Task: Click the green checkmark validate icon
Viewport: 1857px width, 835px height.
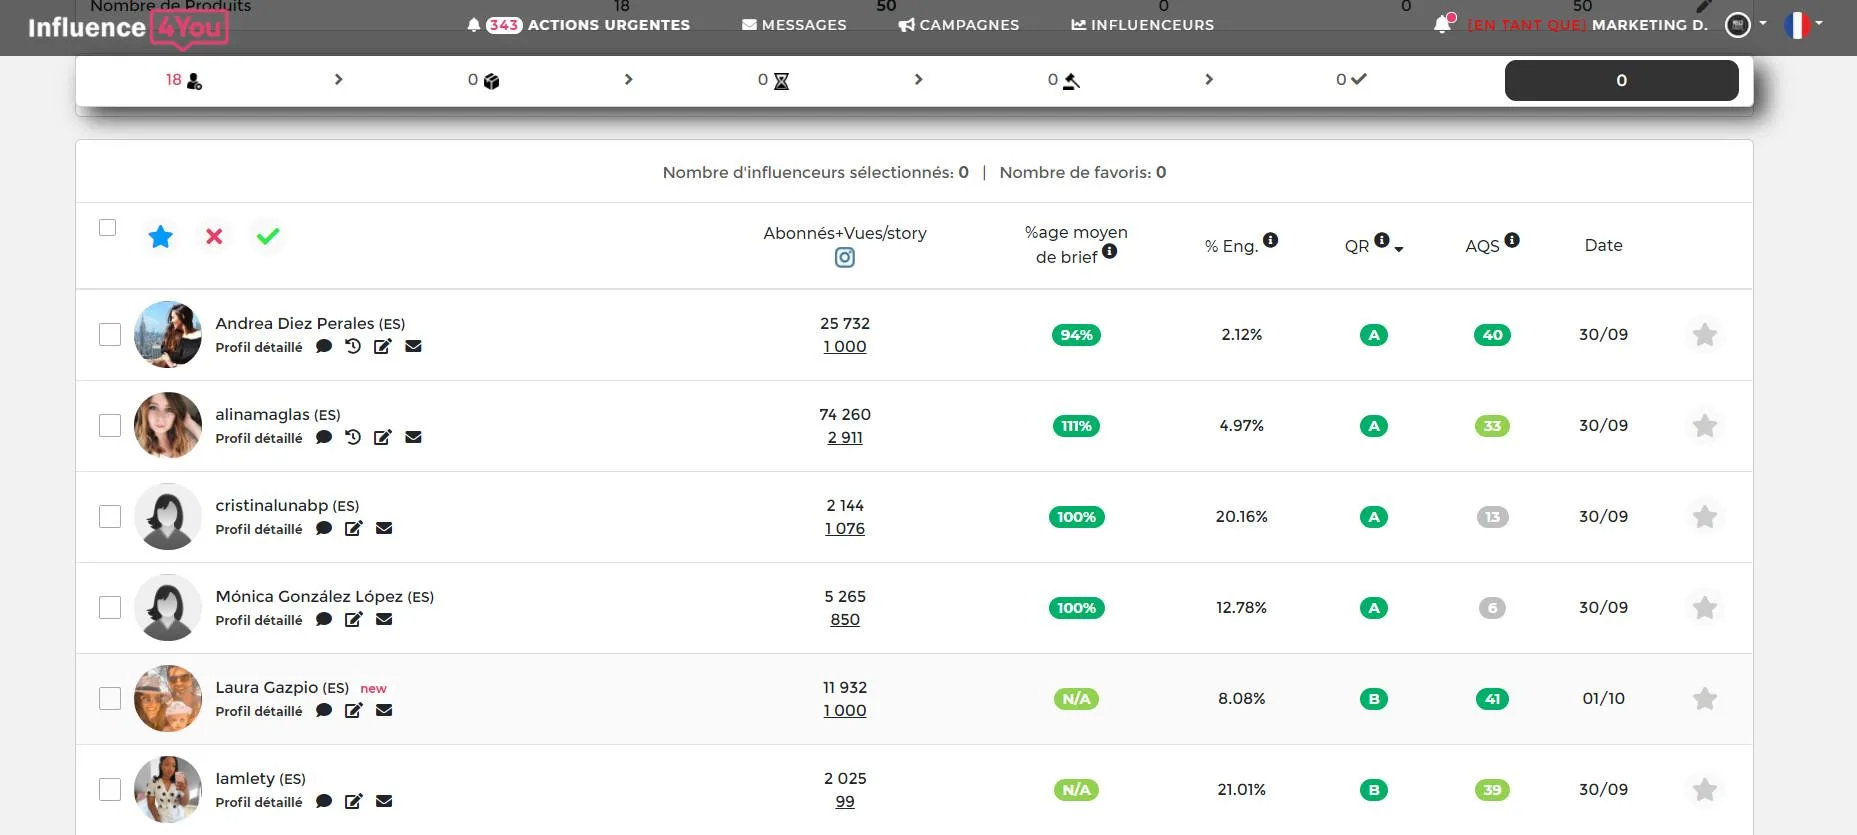Action: click(268, 237)
